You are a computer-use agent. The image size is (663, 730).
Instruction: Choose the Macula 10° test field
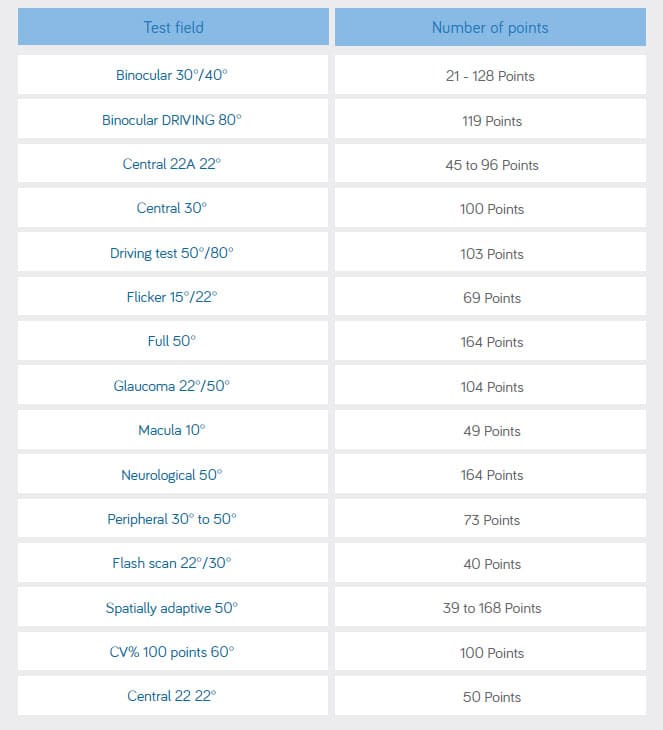point(172,430)
